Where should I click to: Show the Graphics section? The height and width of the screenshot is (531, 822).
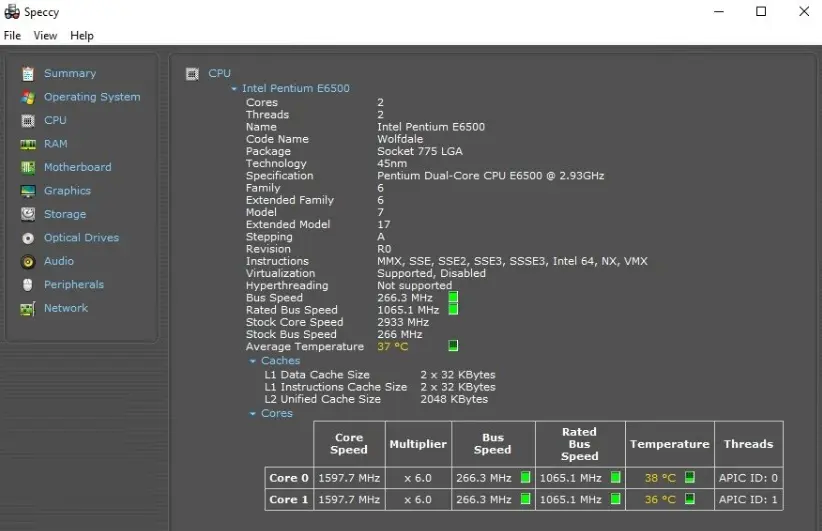coord(68,191)
